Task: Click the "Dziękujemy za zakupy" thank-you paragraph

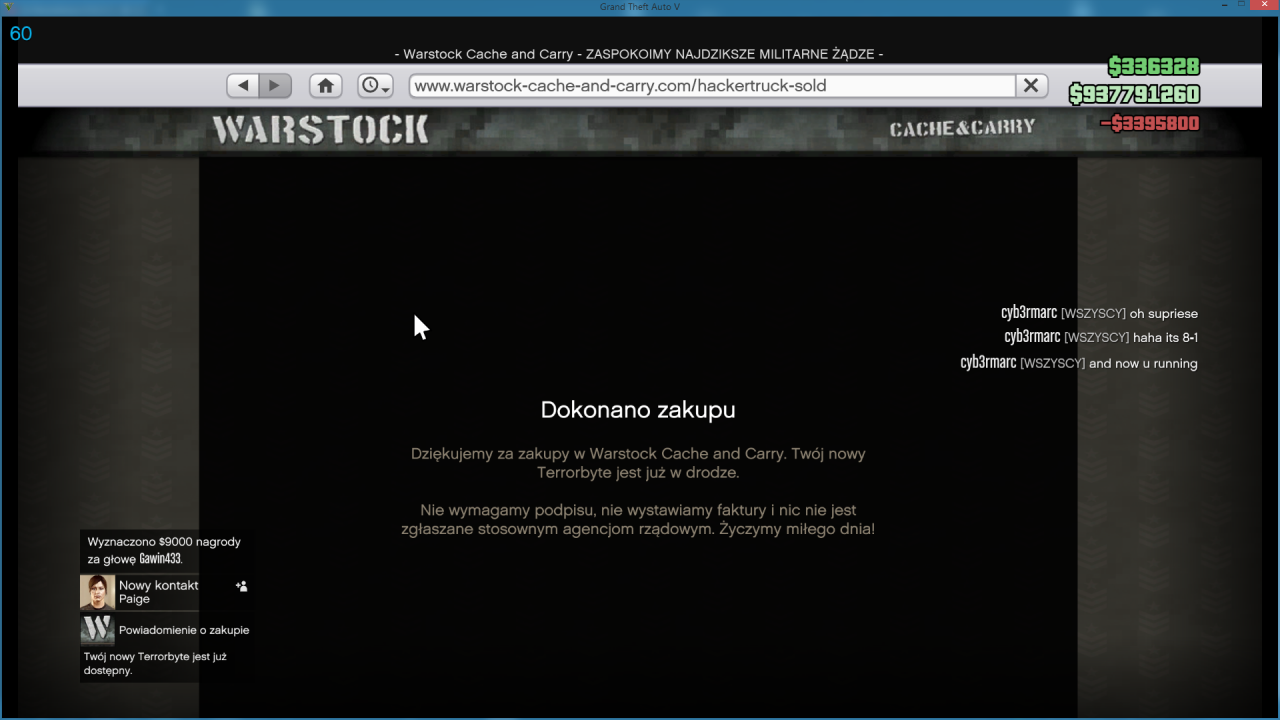Action: (x=638, y=463)
